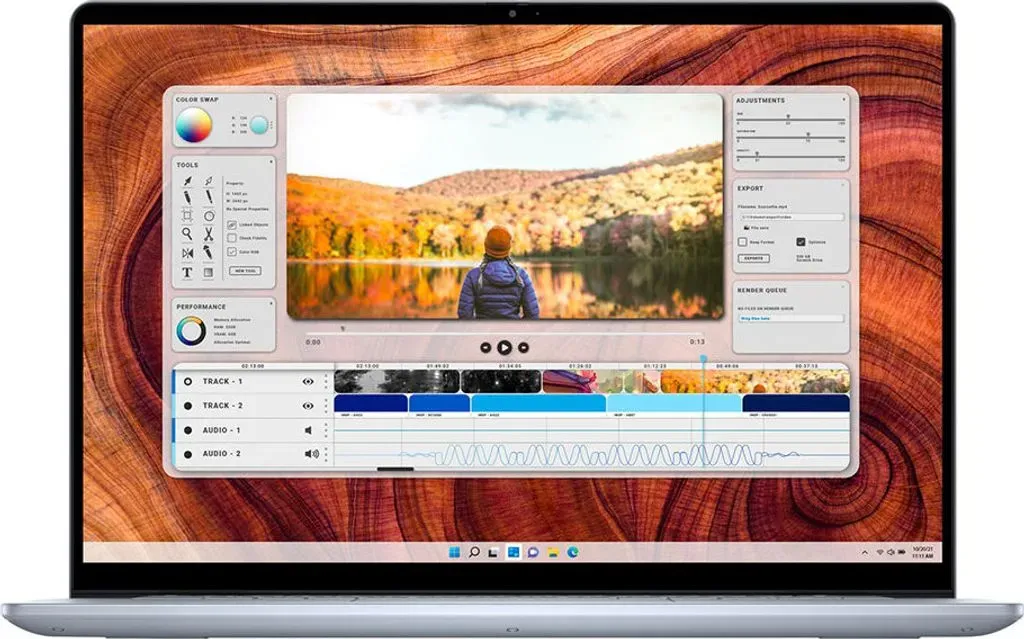Mute Audio - 2 speaker icon
Viewport: 1024px width, 639px height.
[311, 454]
